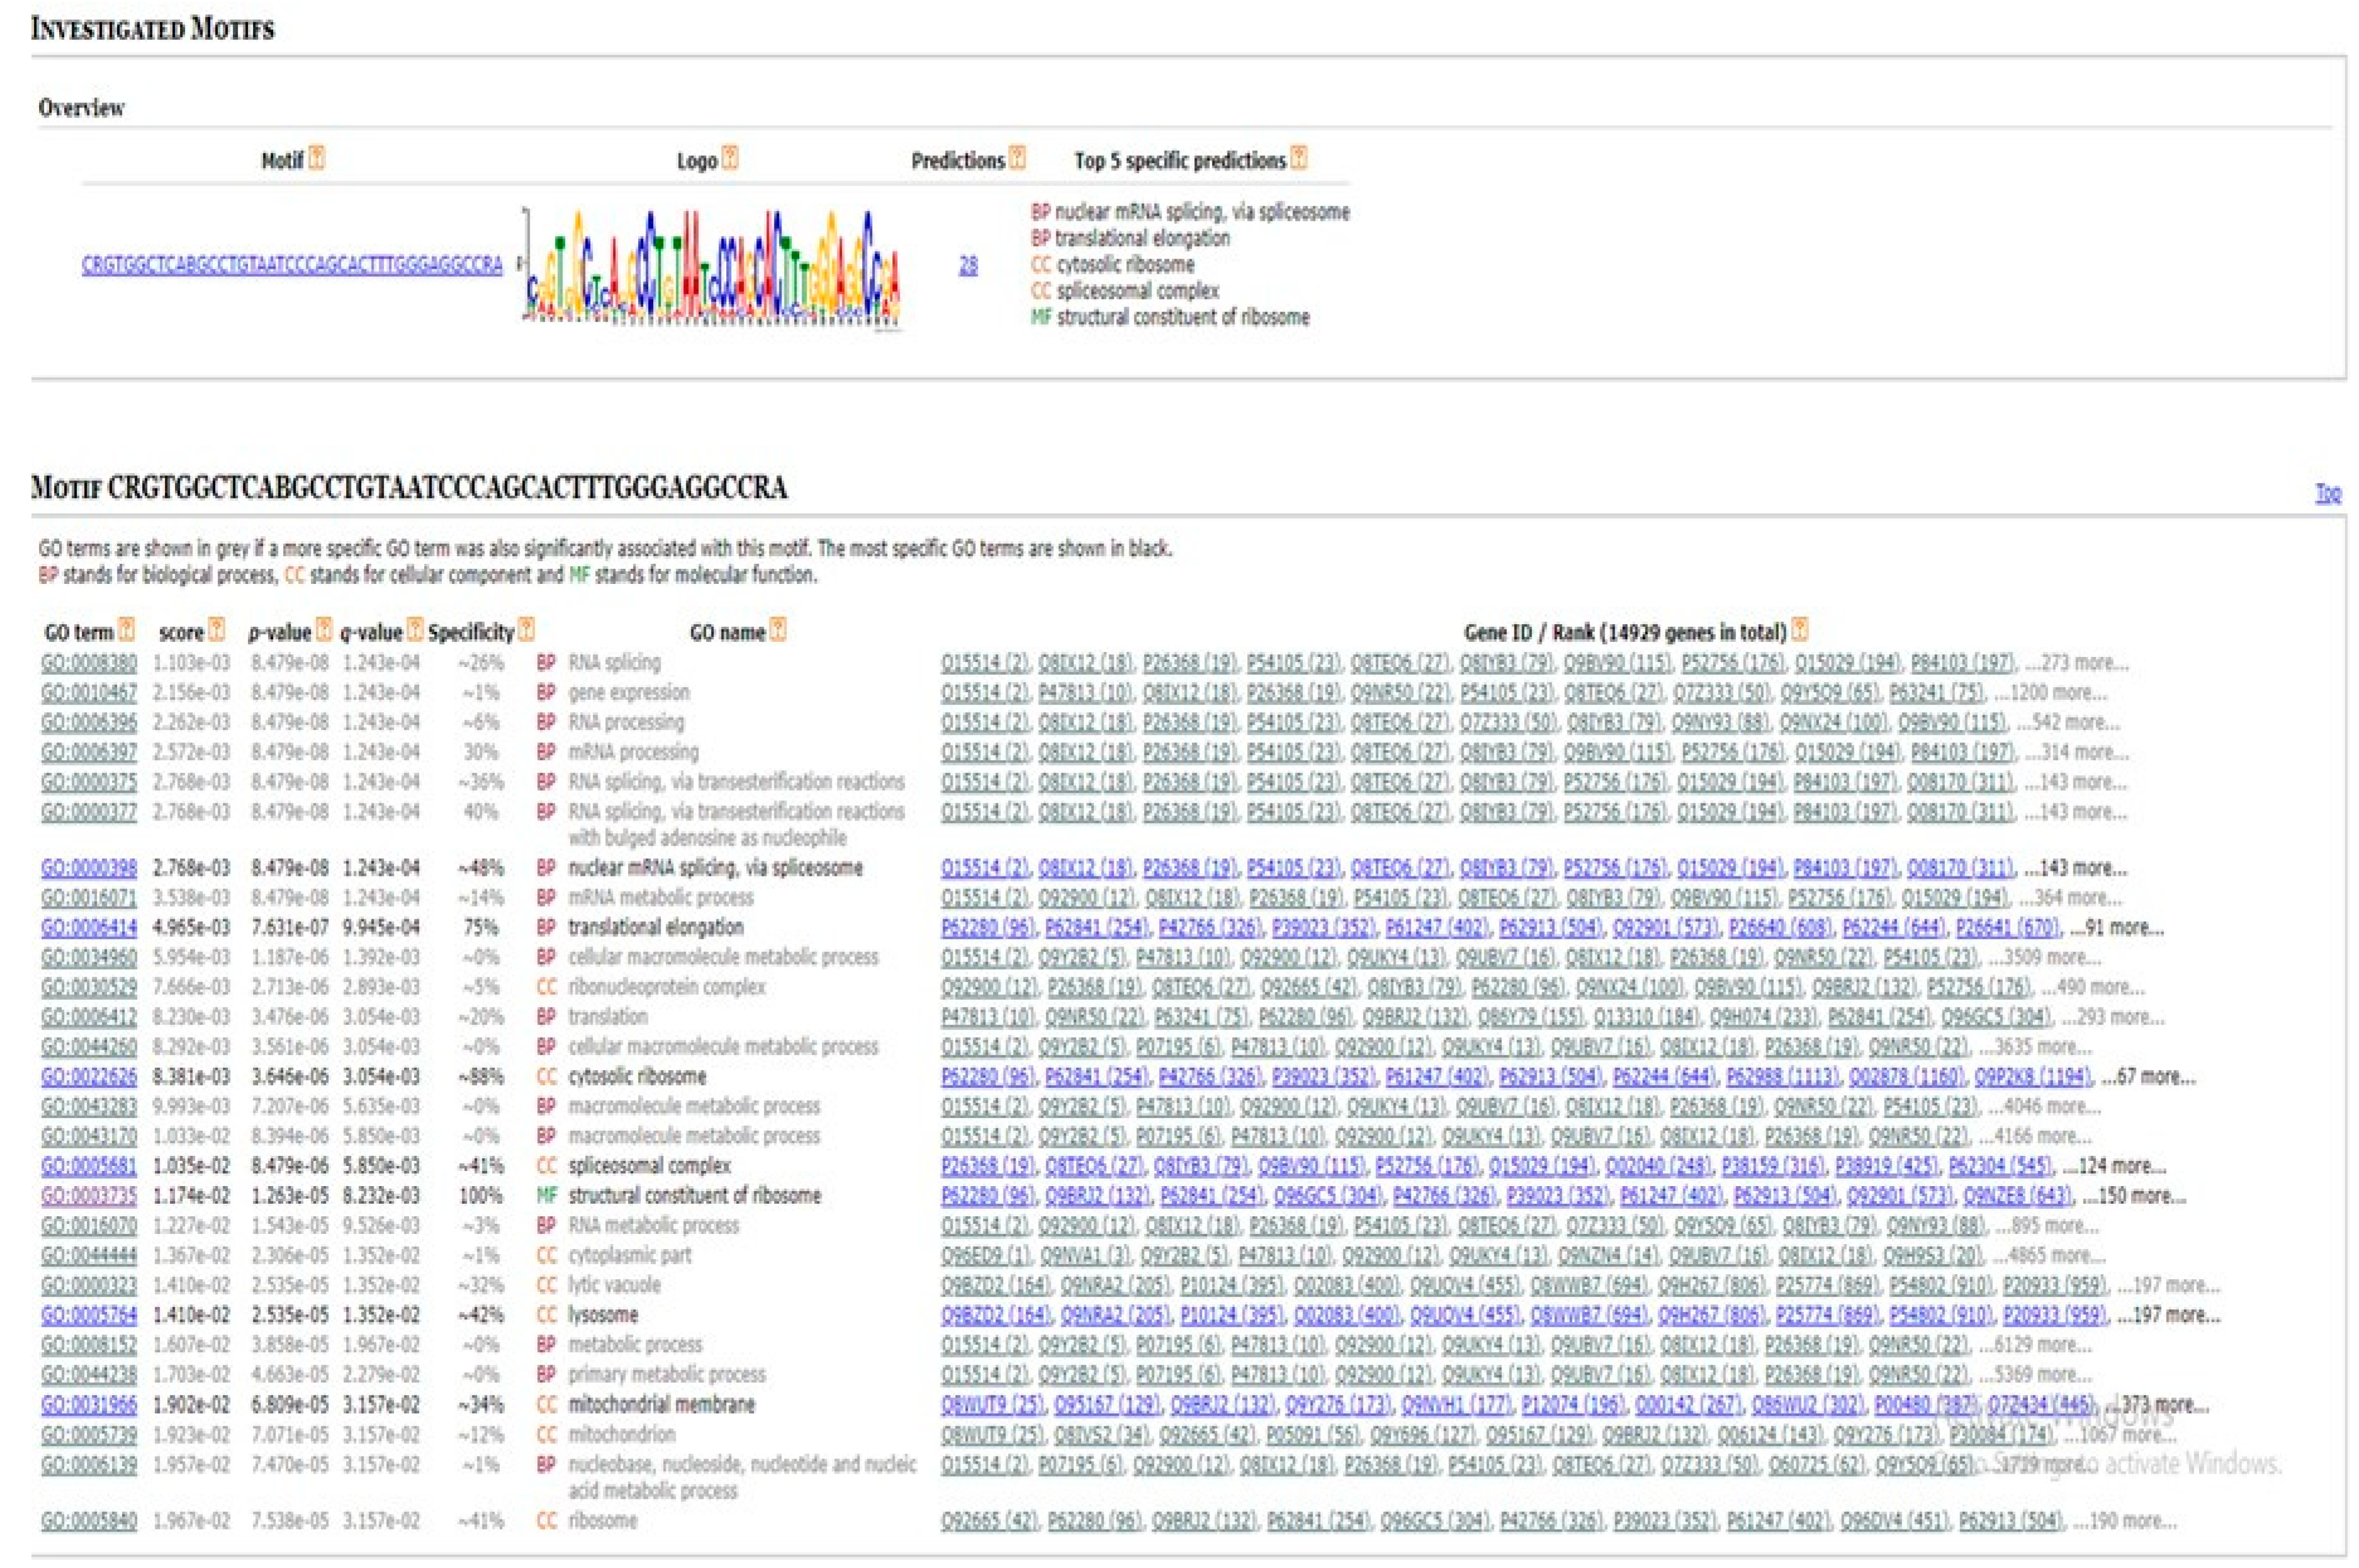Open GO:0005840 ribosome term link
Screen dimensions: 2359x1568
click(x=89, y=1521)
